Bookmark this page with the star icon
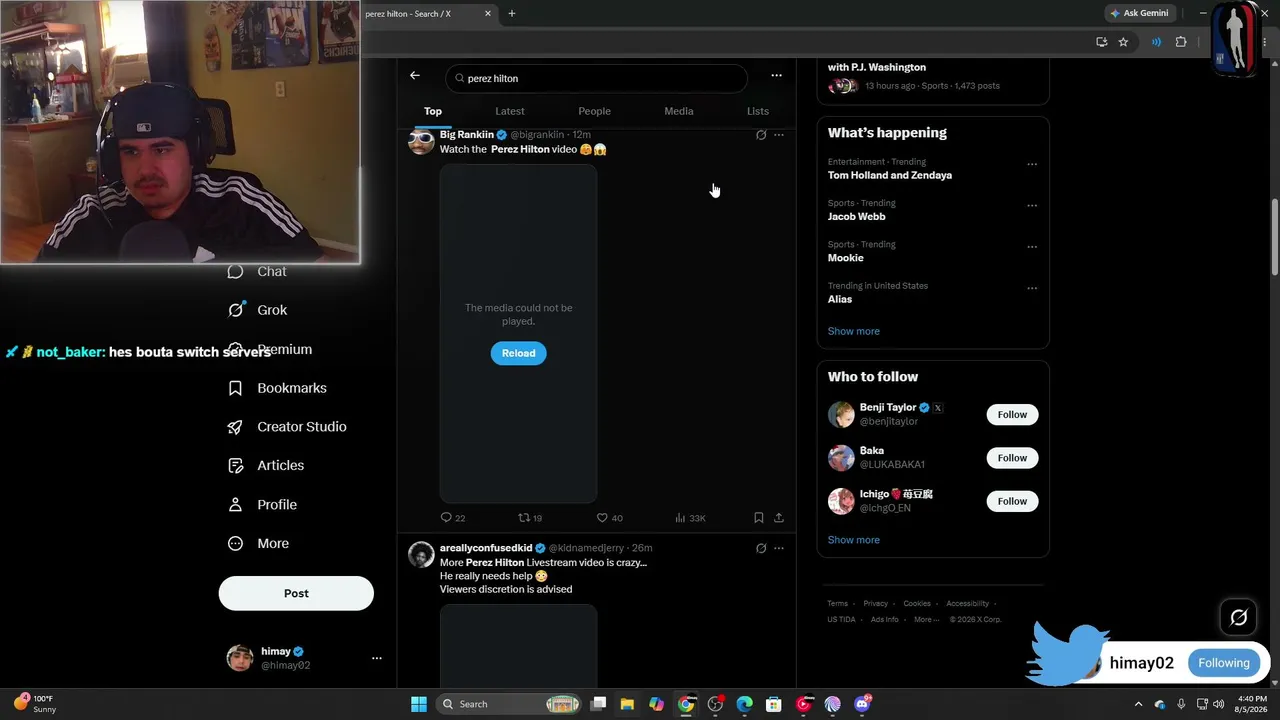 (1123, 42)
